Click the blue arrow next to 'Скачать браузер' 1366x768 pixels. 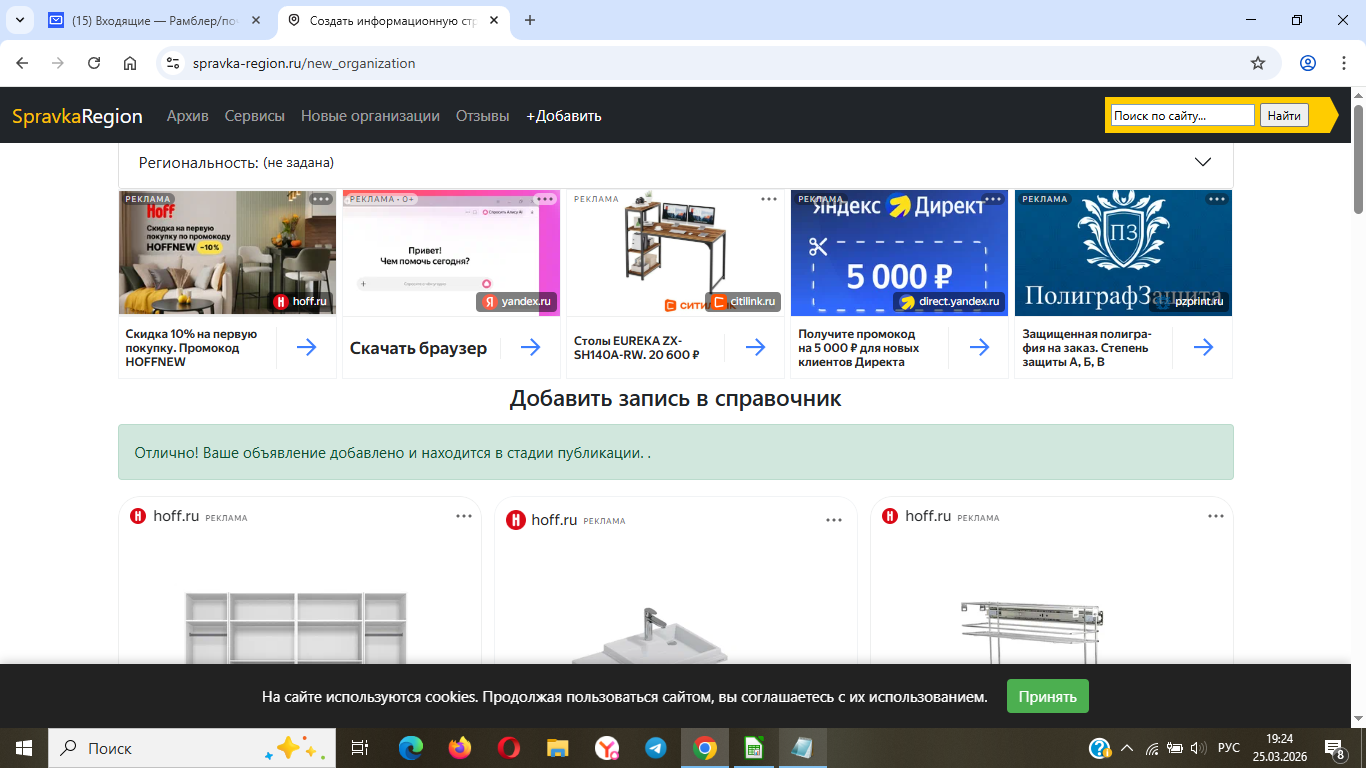tap(531, 347)
